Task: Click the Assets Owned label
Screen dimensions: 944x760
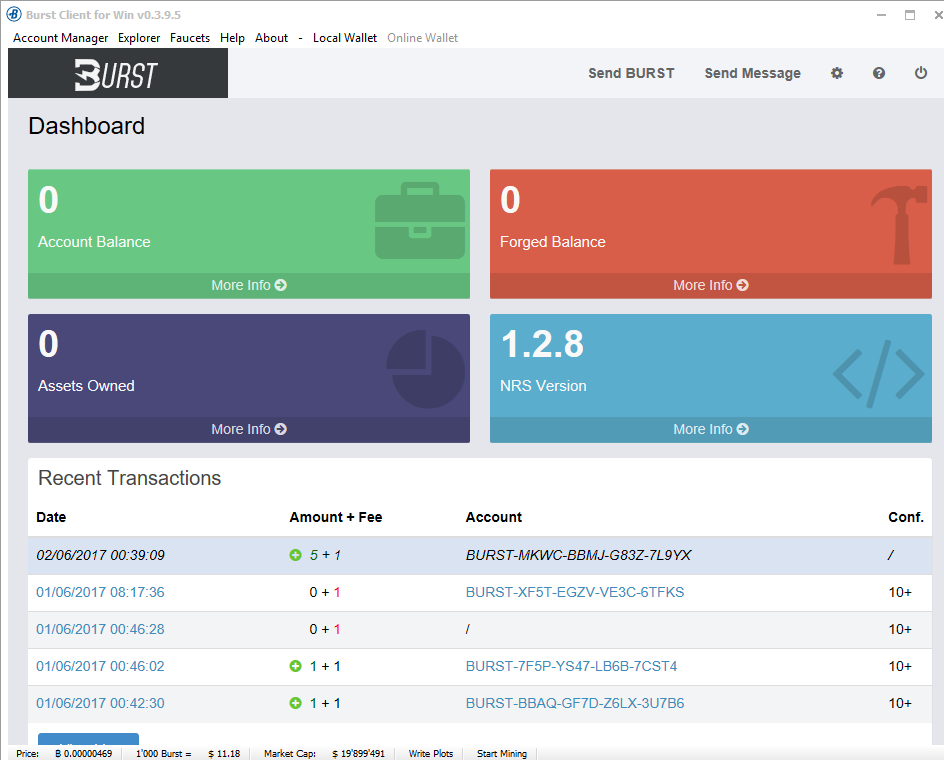Action: [x=86, y=386]
